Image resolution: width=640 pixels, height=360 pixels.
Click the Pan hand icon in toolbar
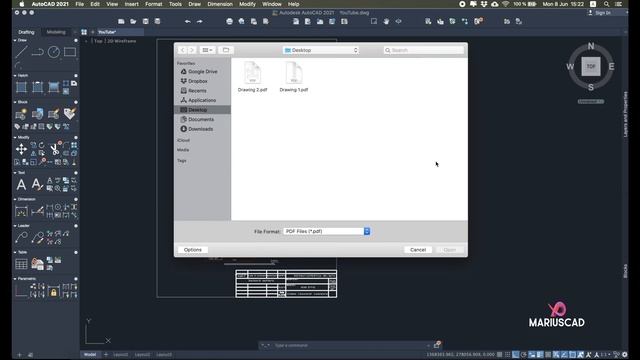[x=386, y=21]
